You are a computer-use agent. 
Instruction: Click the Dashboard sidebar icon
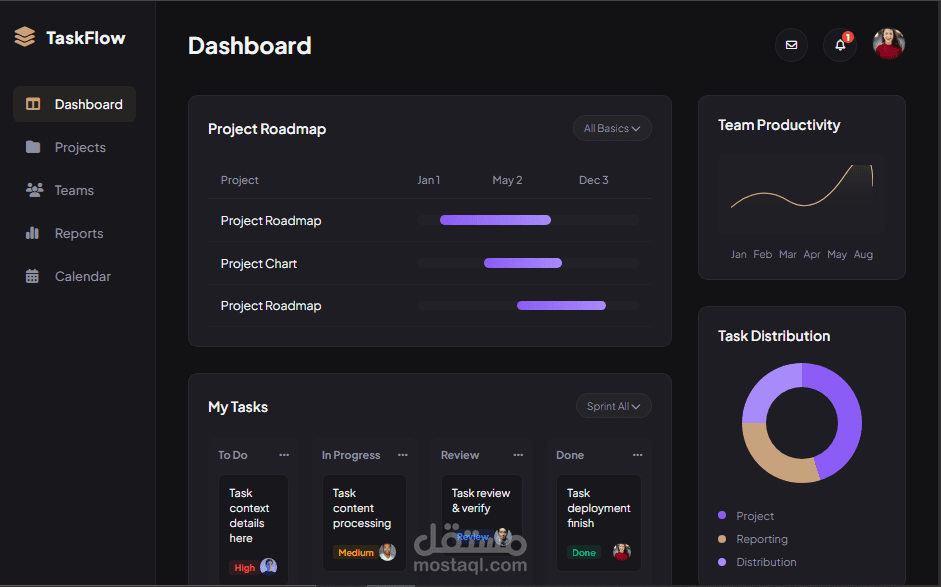point(33,104)
